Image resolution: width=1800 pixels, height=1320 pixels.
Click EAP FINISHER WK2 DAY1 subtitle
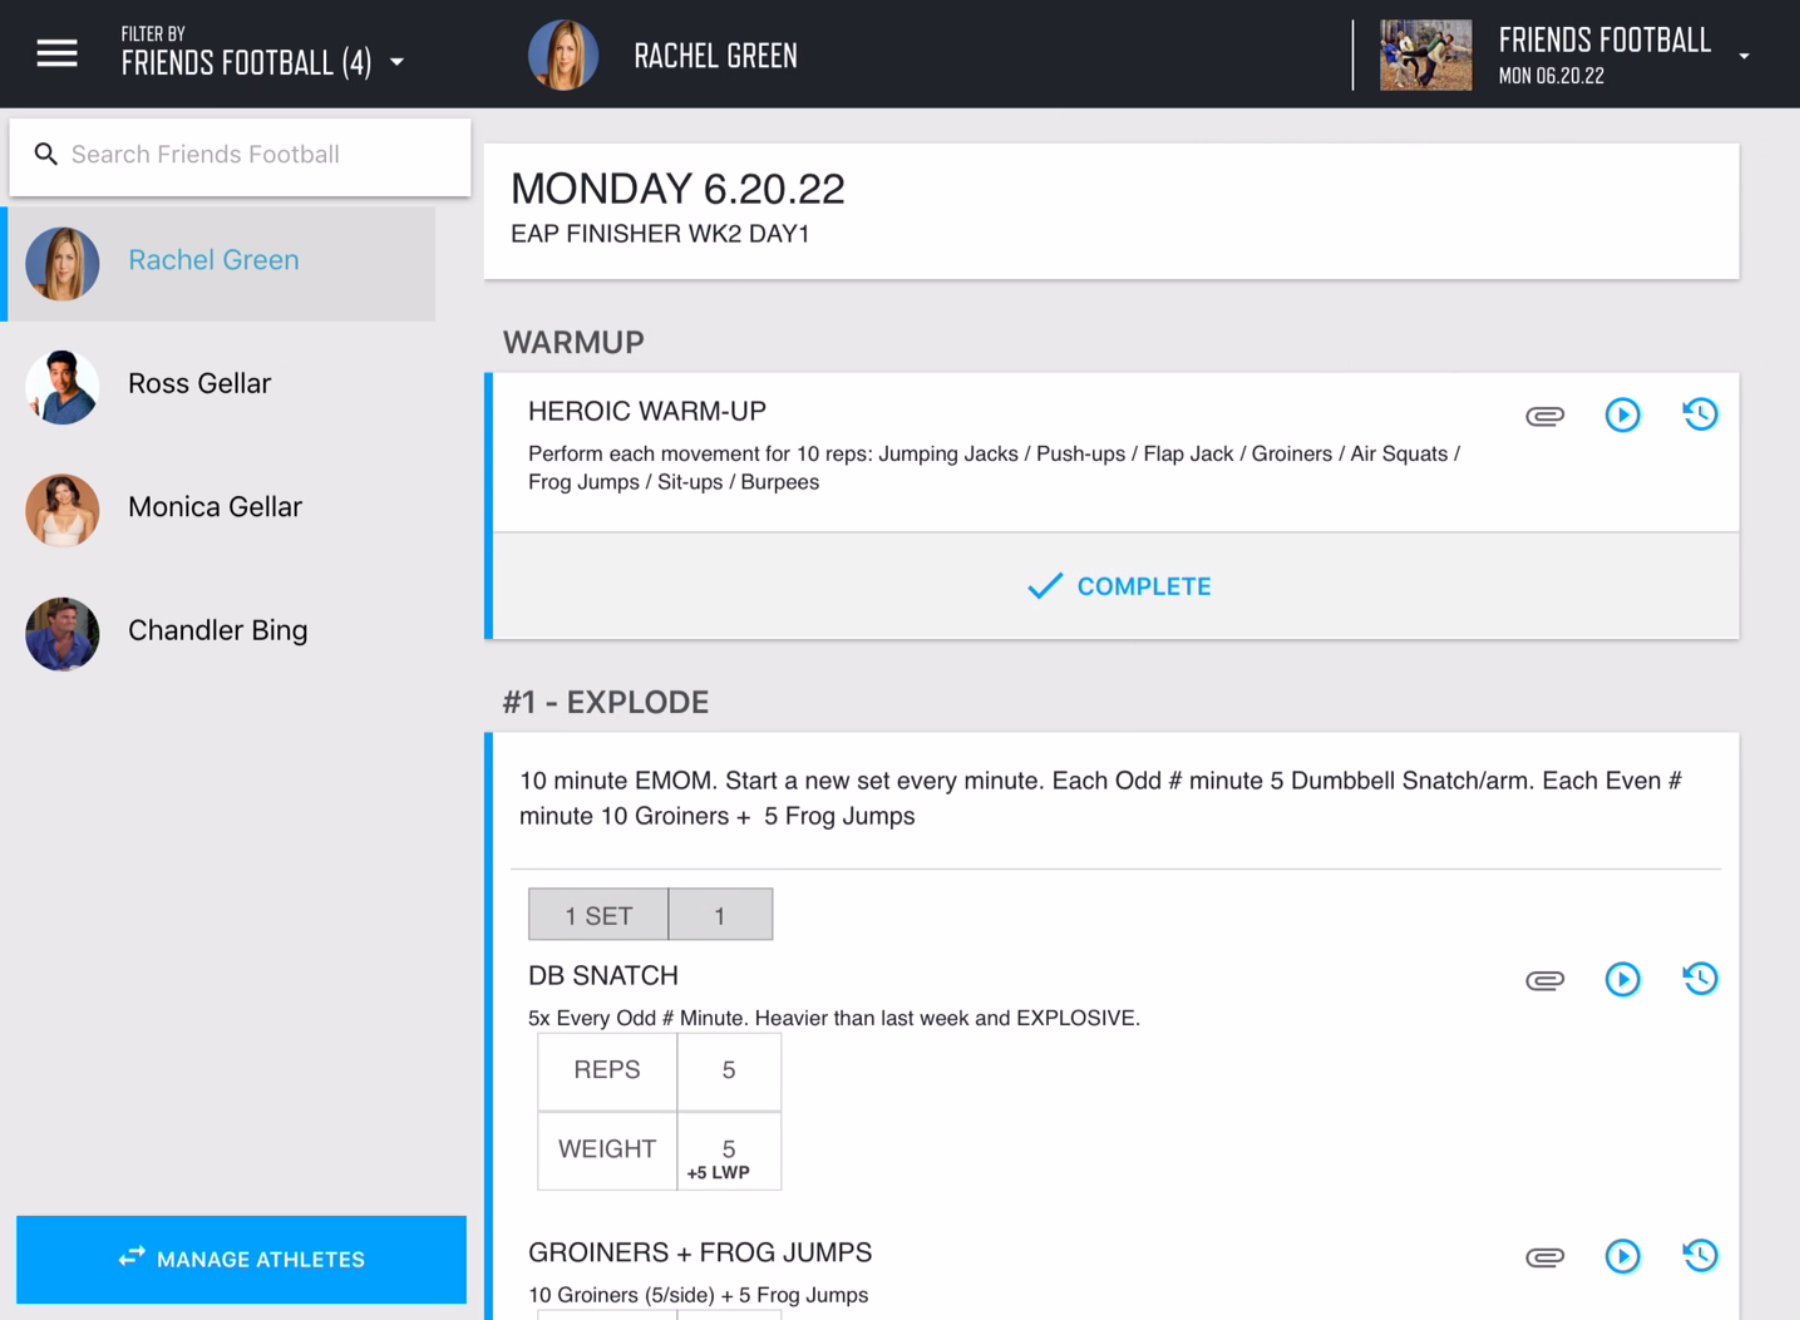click(x=660, y=234)
